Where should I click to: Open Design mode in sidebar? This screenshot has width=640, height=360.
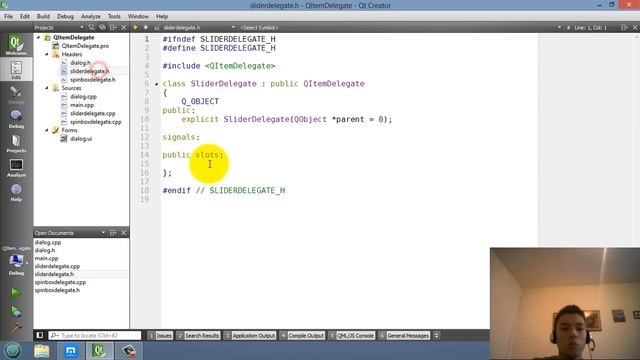tap(16, 94)
